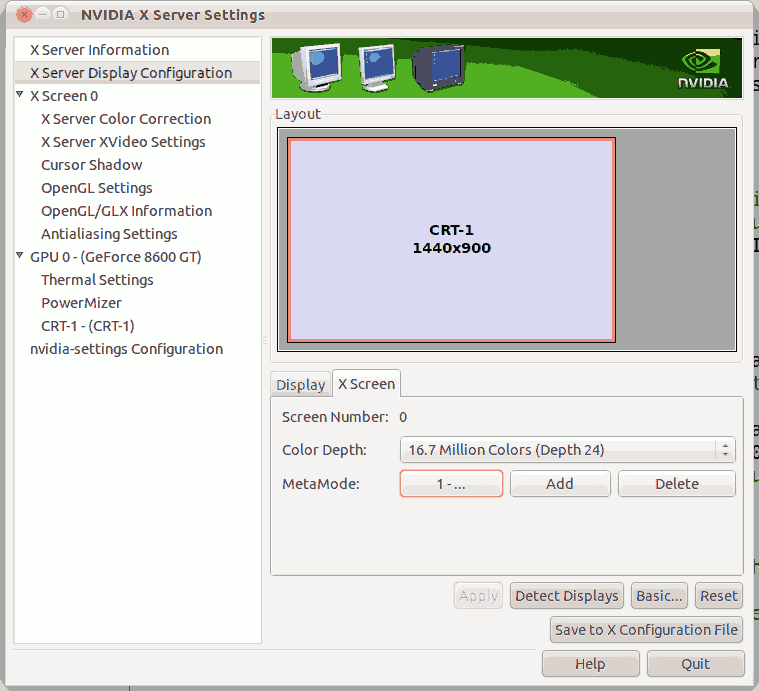759x691 pixels.
Task: Reset the display configuration
Action: pos(719,596)
